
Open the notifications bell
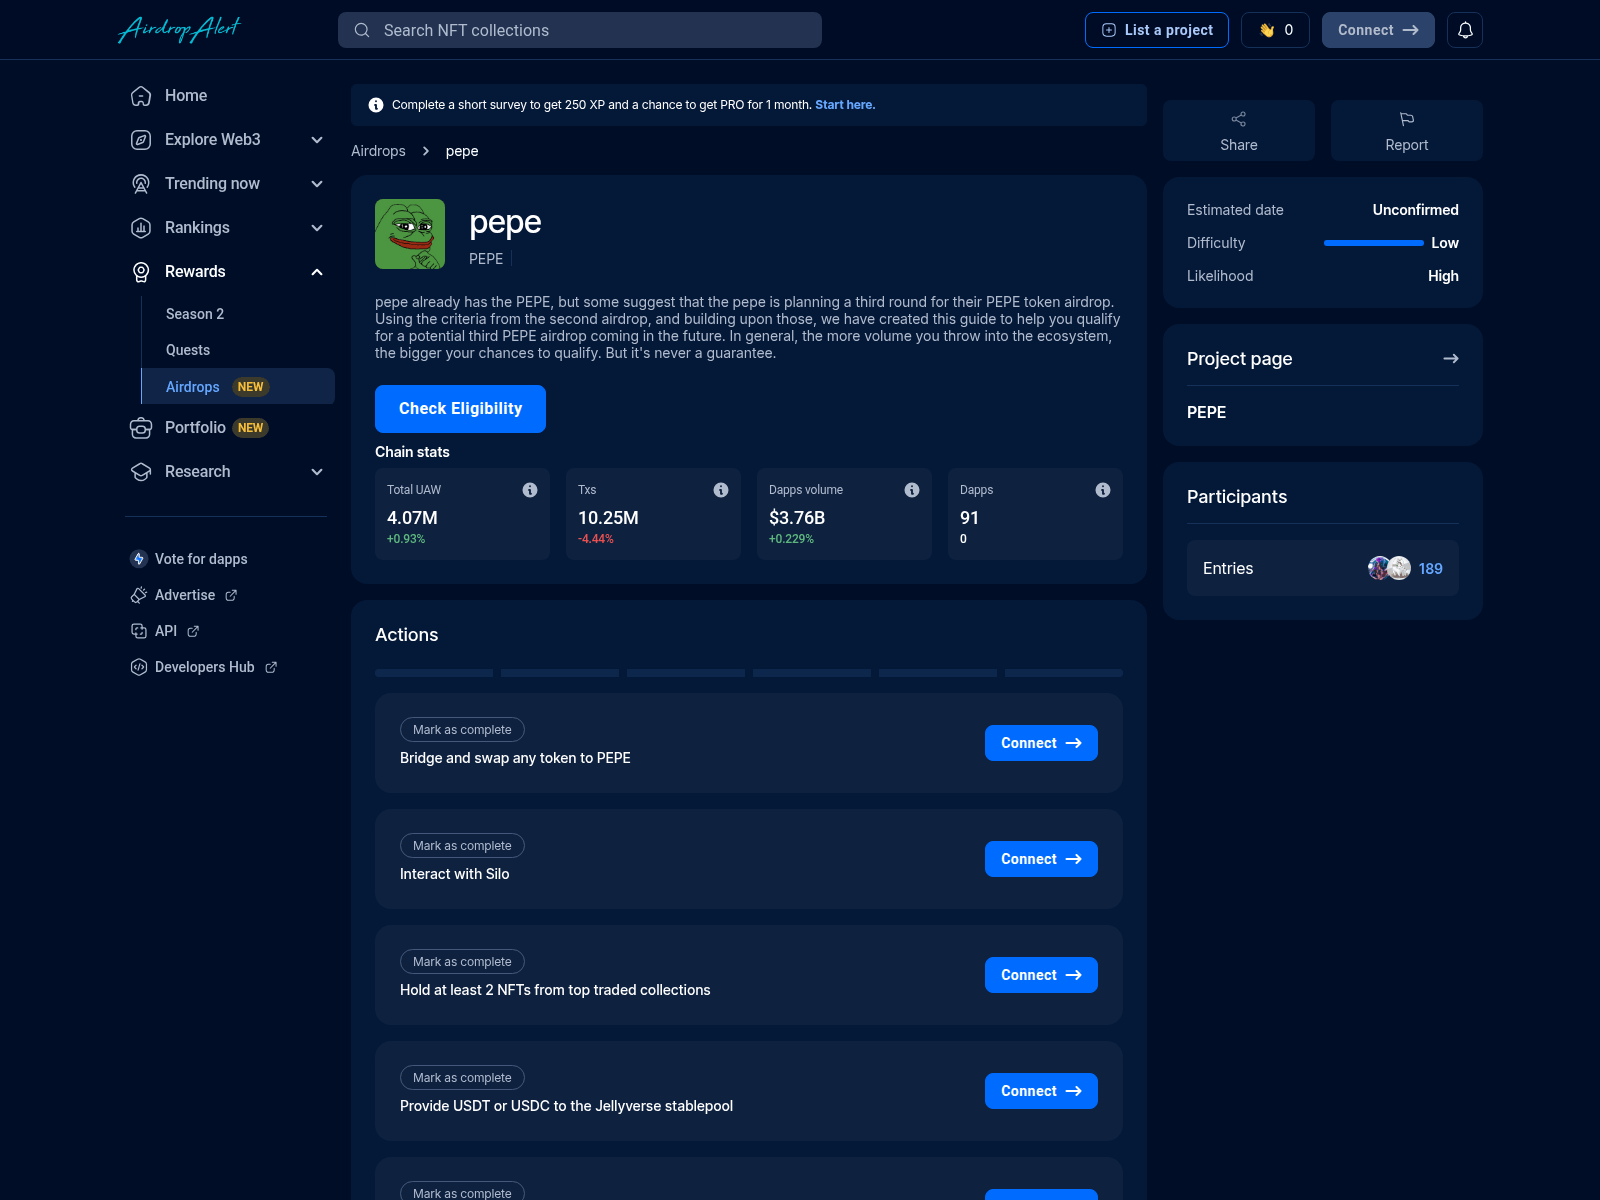pyautogui.click(x=1465, y=30)
